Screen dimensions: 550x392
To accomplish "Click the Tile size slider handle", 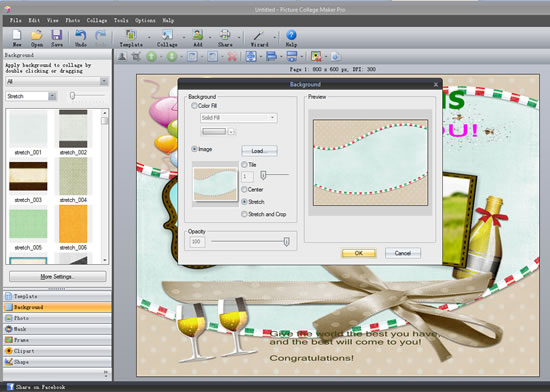I will click(x=263, y=174).
